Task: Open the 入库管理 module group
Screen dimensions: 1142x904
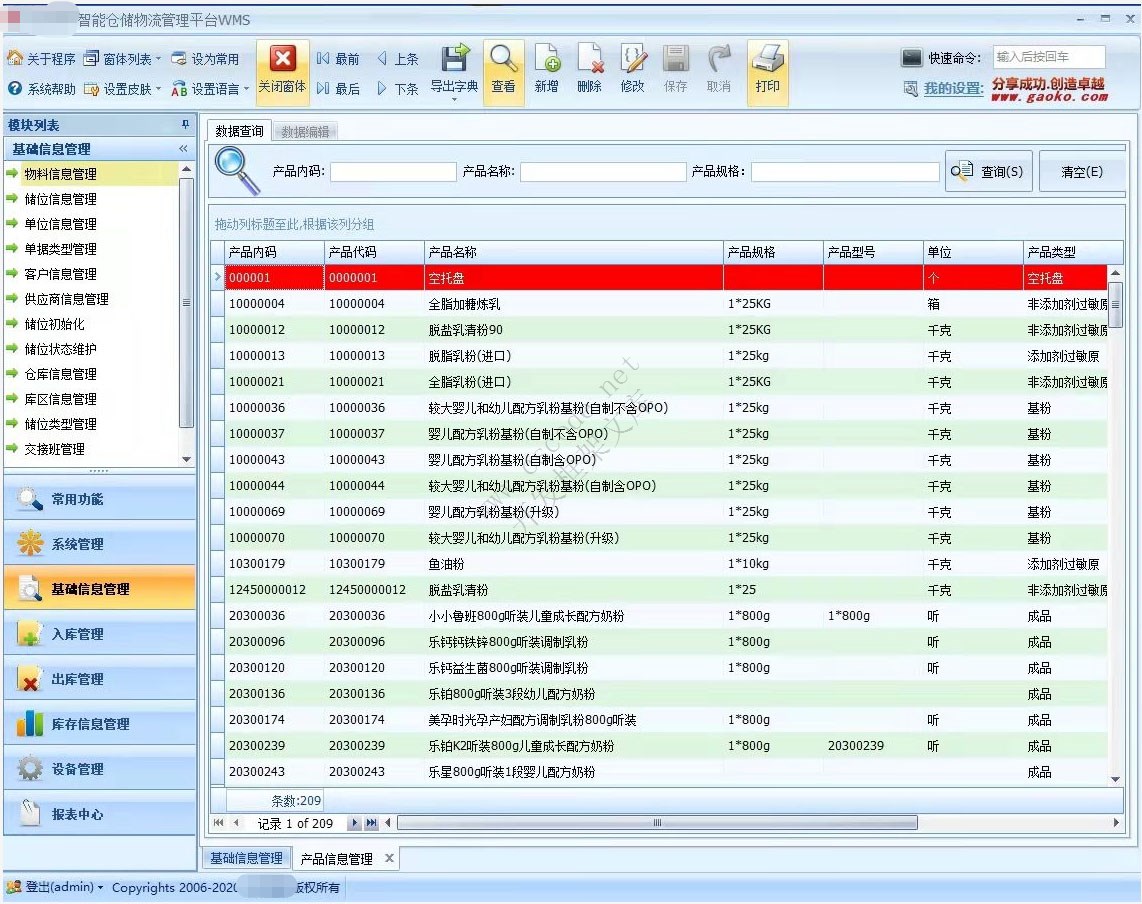Action: tap(100, 634)
